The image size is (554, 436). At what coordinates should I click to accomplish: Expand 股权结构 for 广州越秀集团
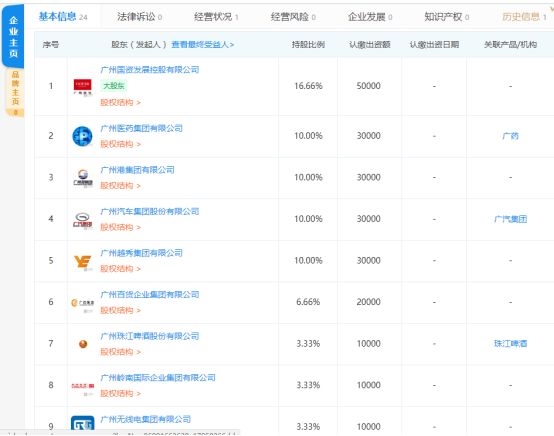point(120,269)
